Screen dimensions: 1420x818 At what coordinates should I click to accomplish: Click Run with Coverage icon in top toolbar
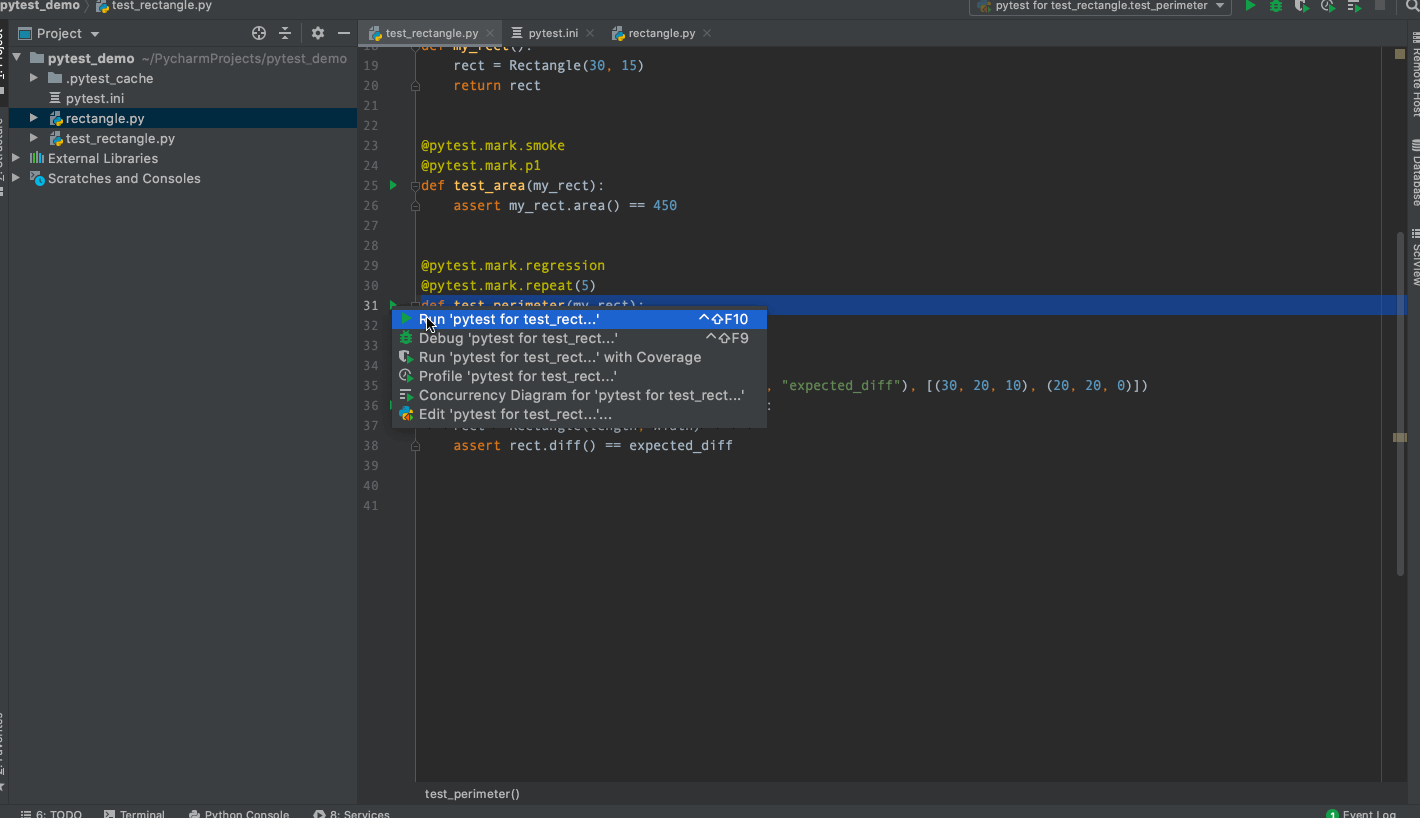pos(1301,6)
